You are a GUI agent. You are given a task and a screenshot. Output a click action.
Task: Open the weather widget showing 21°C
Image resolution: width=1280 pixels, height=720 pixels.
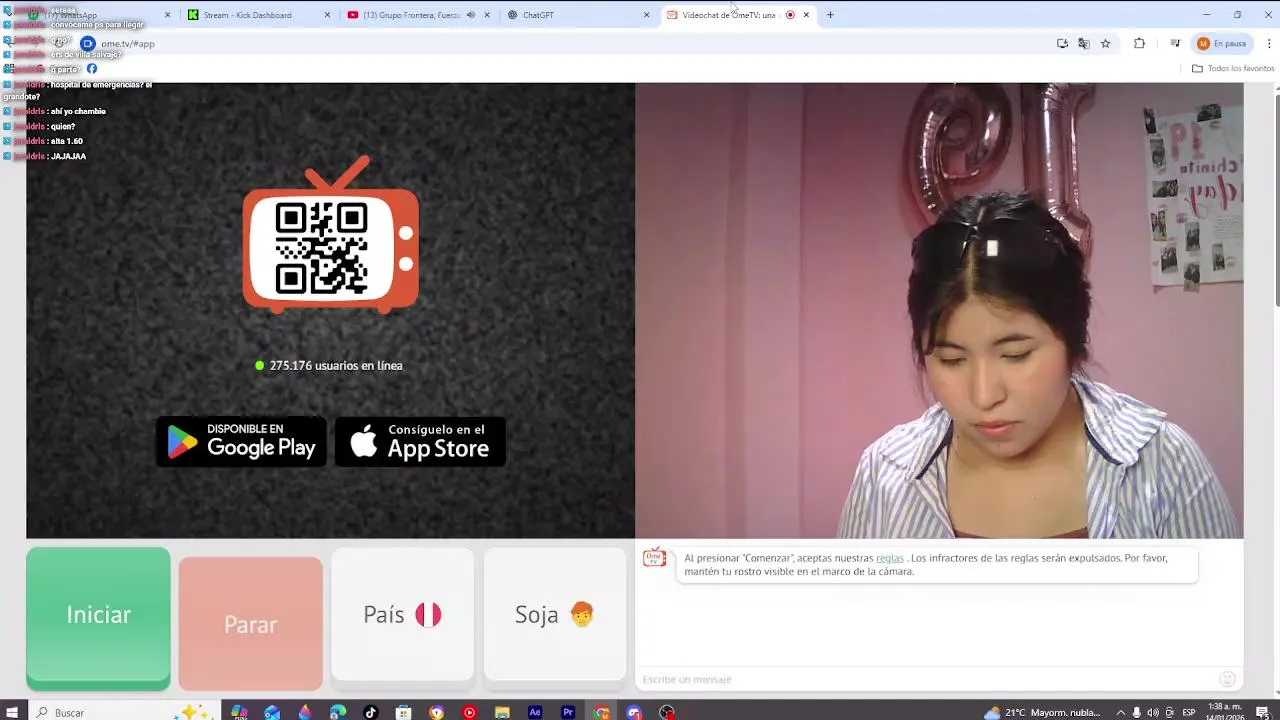pos(1043,712)
